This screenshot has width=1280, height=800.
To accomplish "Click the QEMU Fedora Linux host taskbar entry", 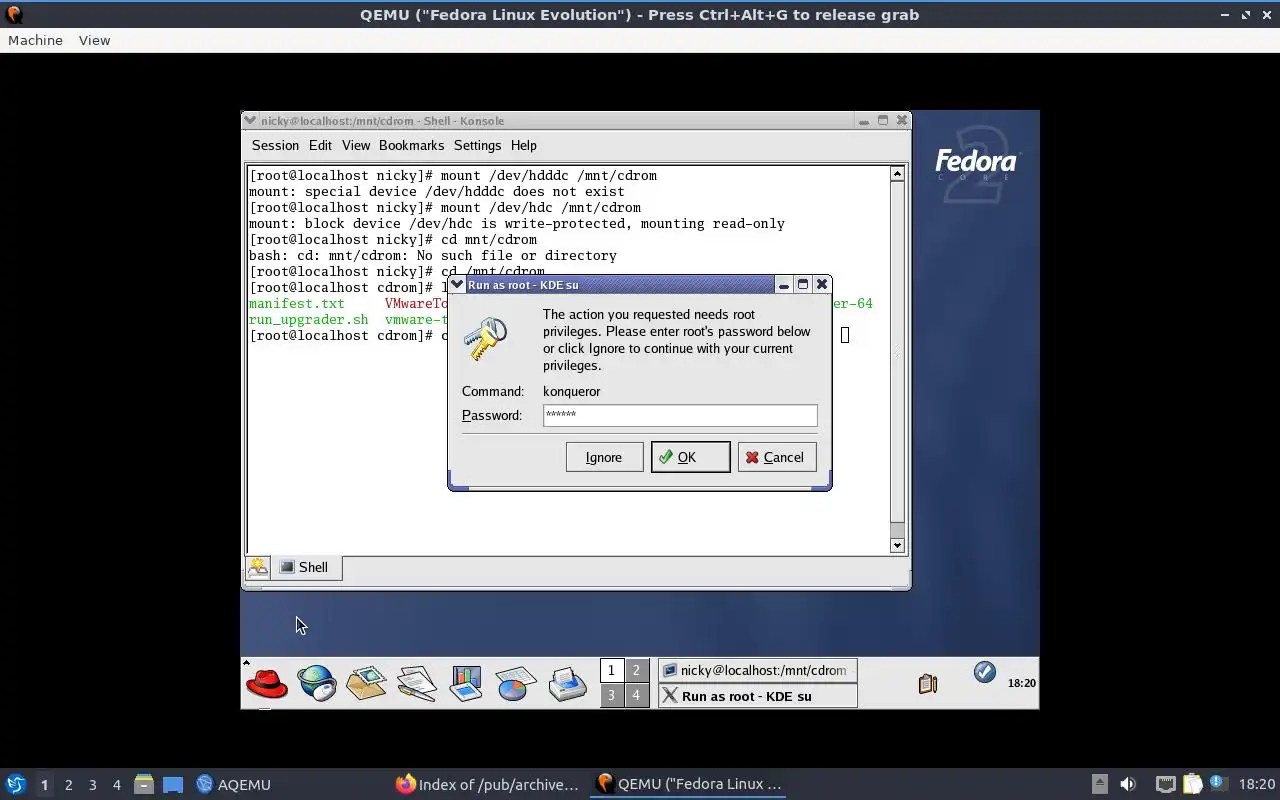I will pyautogui.click(x=689, y=784).
